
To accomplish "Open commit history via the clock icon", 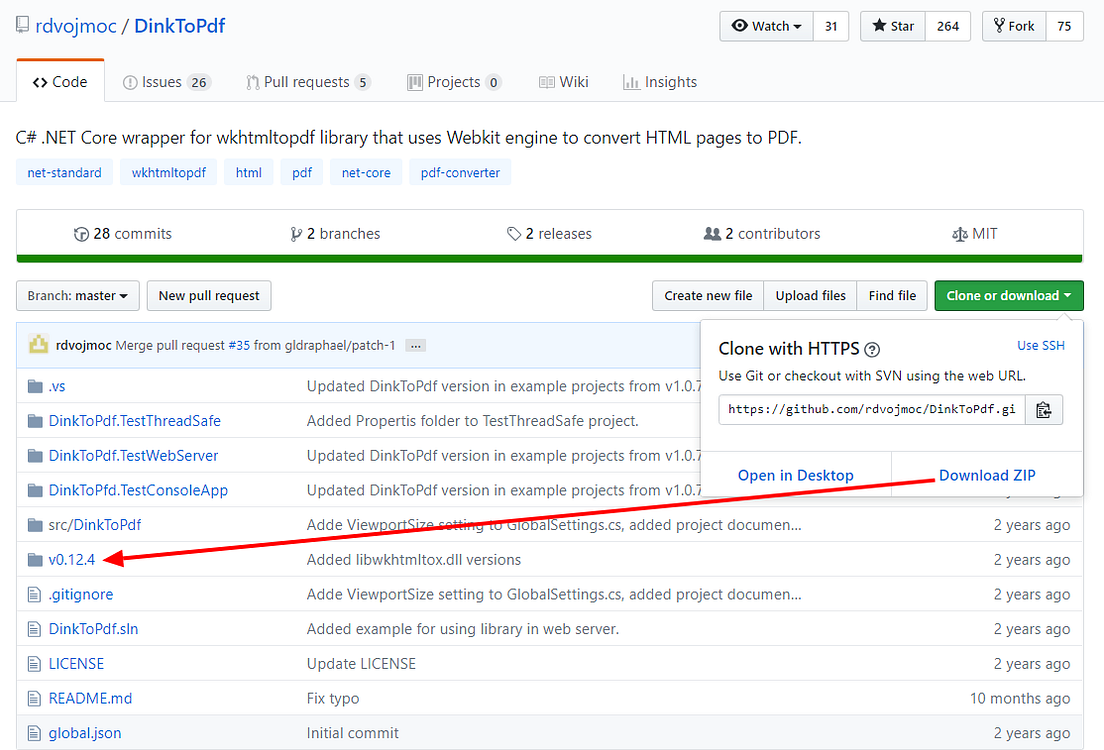I will (81, 233).
